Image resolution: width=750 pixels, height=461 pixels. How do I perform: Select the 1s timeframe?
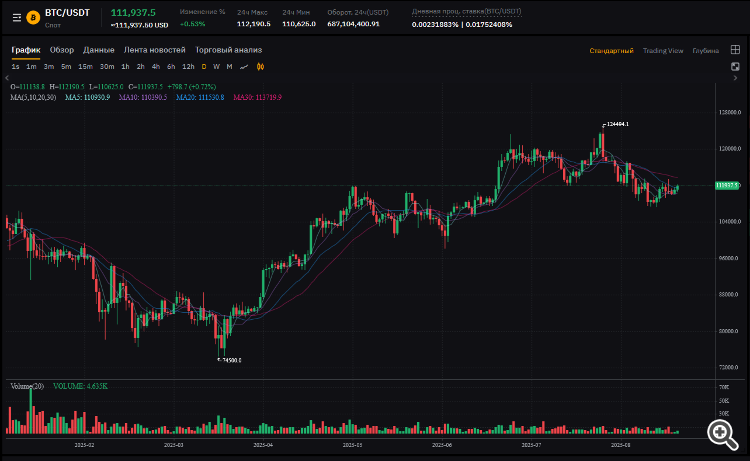15,66
